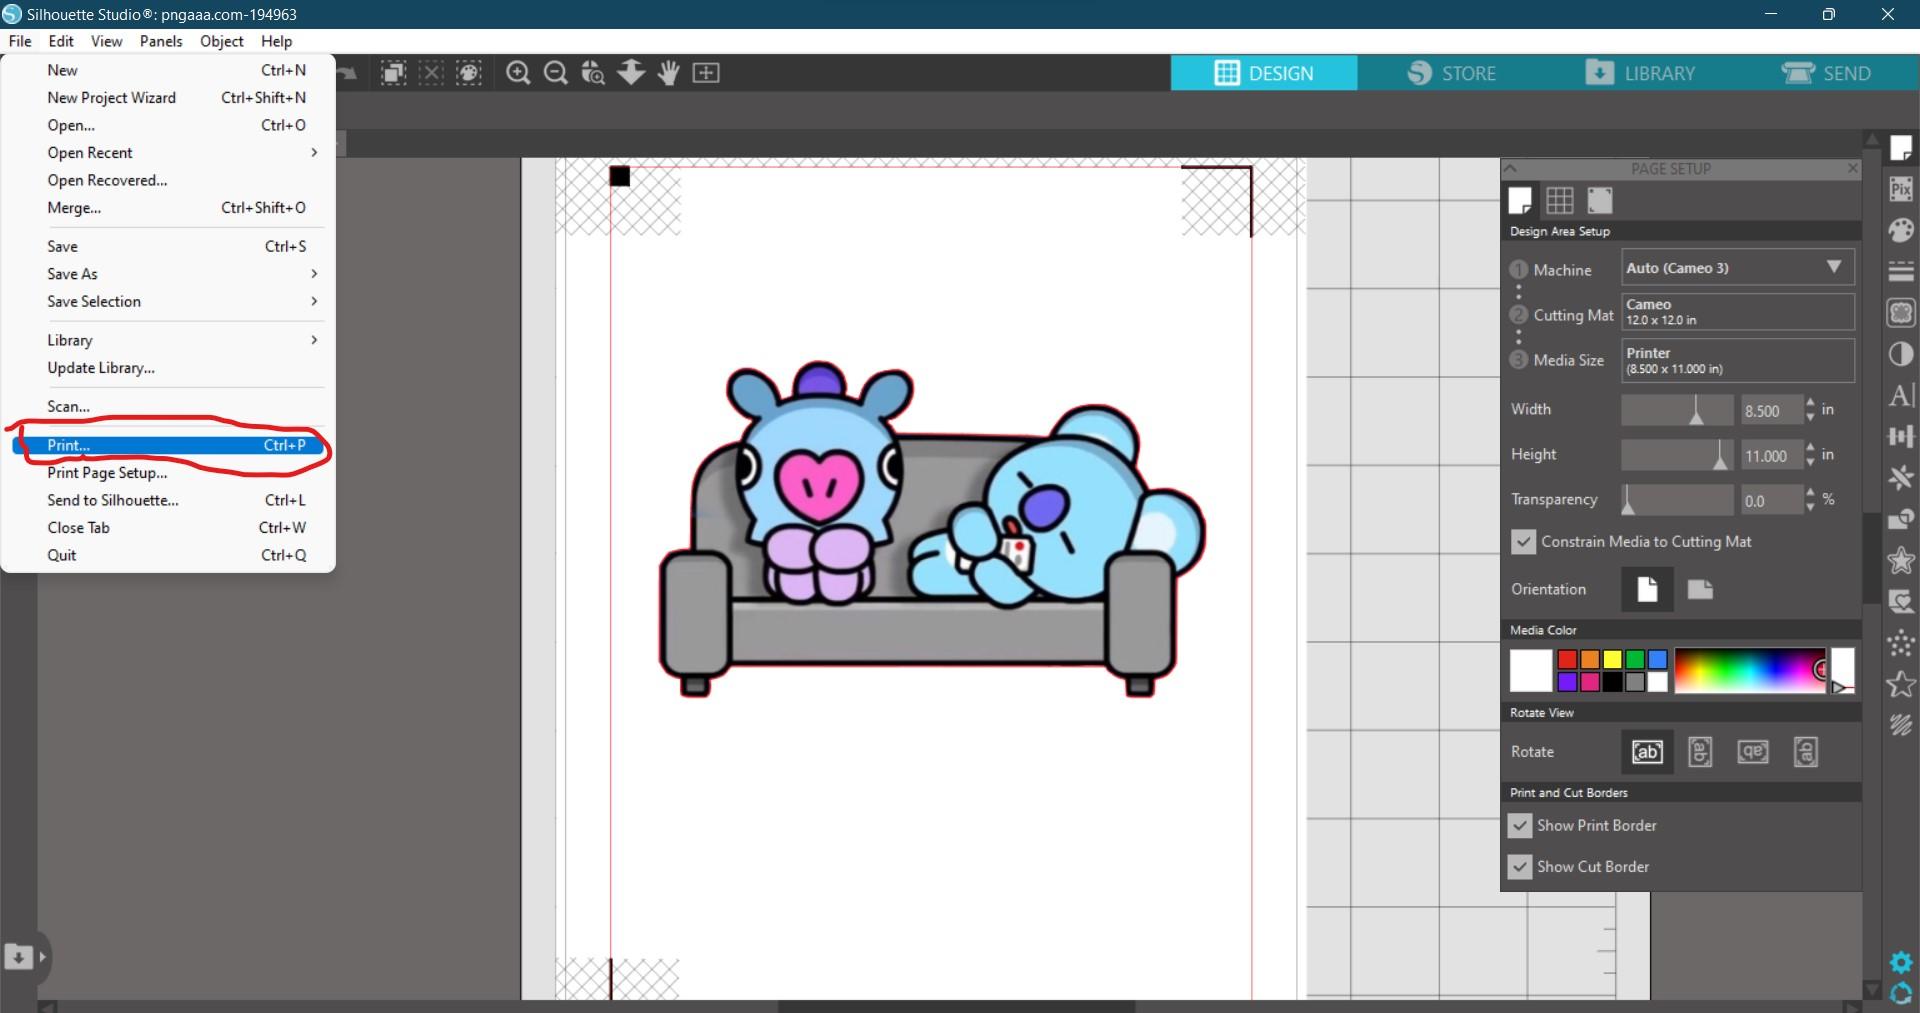Expand the Save Selection submenu

tap(183, 301)
